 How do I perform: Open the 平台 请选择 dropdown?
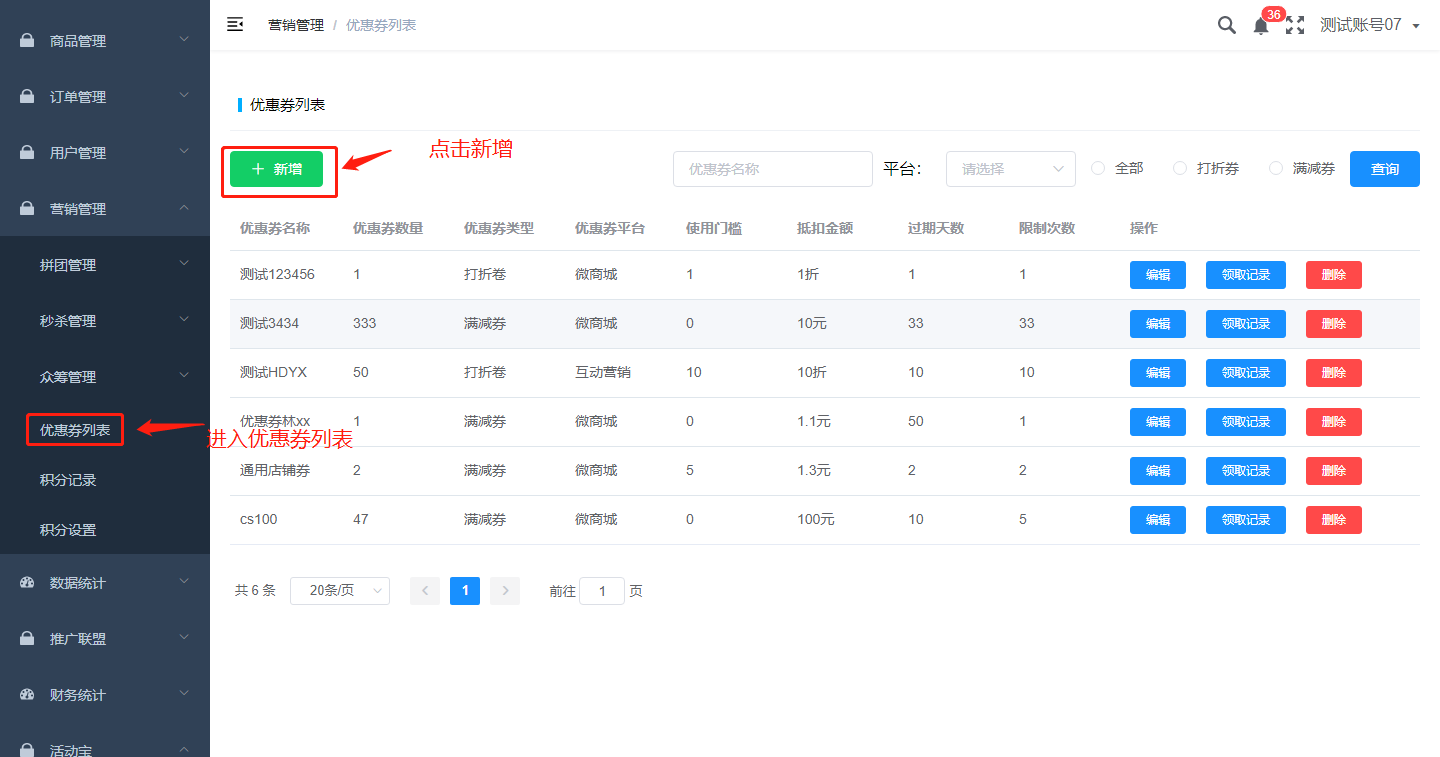(x=1010, y=169)
